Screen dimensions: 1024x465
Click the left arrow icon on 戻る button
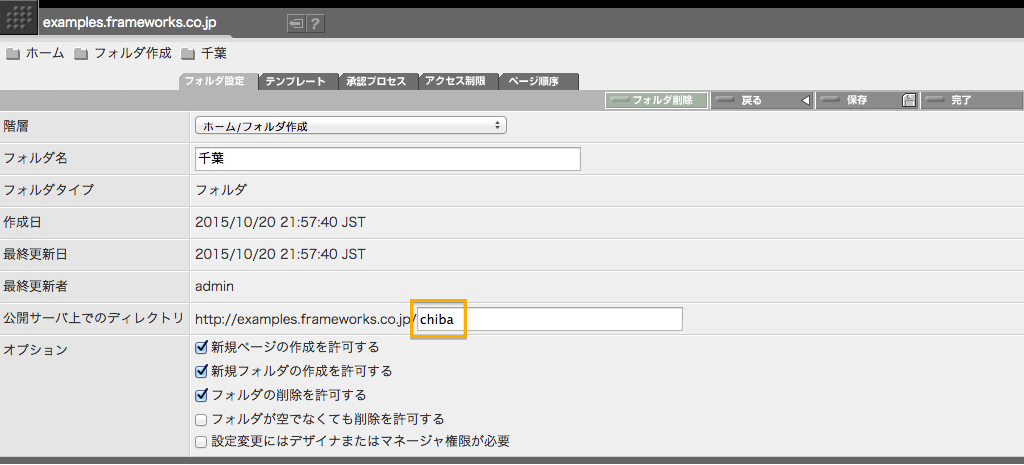tap(806, 101)
